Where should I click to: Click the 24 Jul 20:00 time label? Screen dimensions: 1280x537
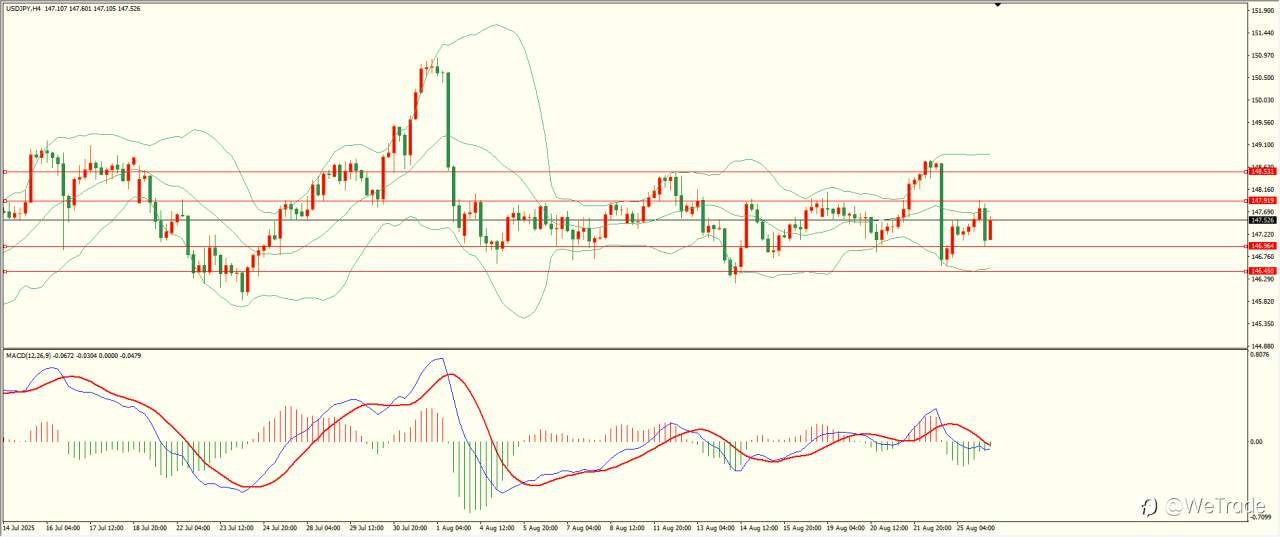coord(281,527)
